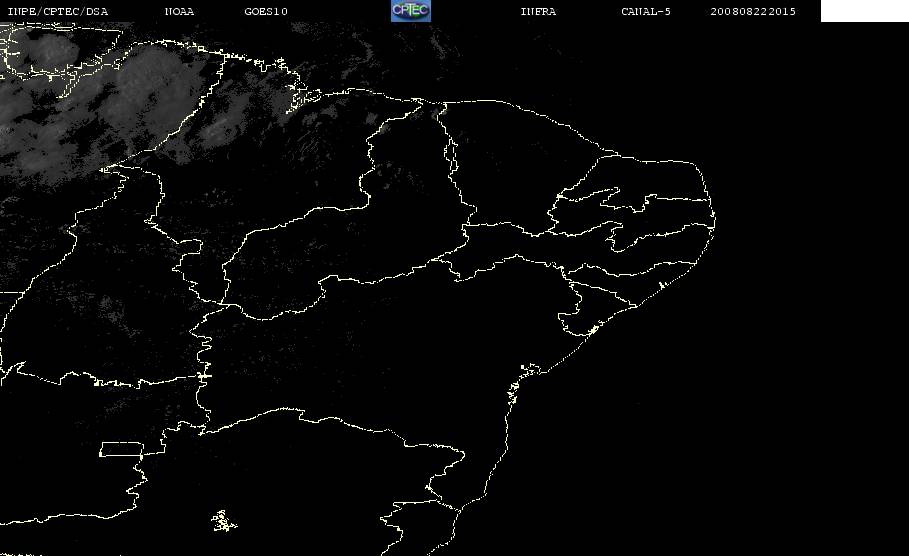Image resolution: width=909 pixels, height=556 pixels.
Task: Select the INFRA label in the header
Action: 538,12
